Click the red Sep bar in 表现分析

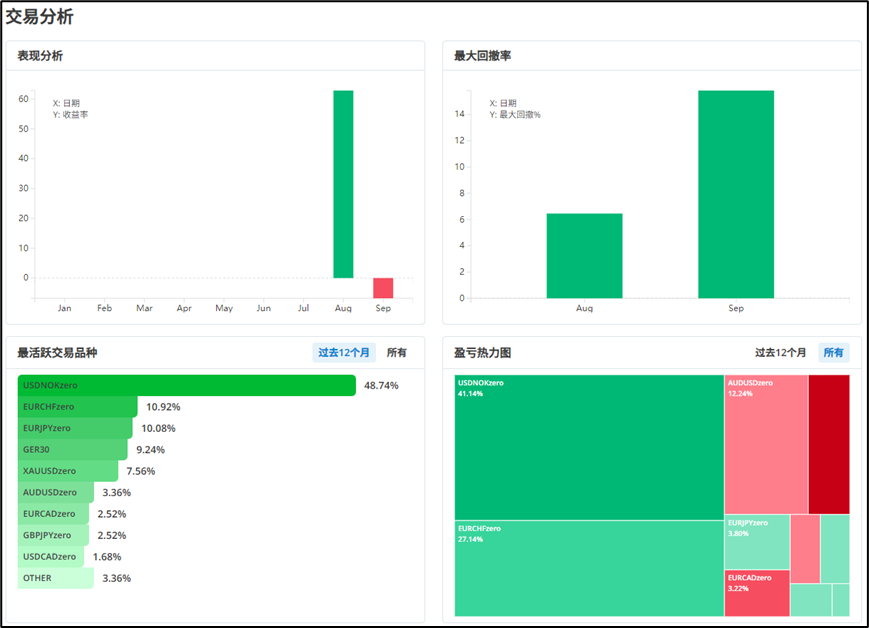[x=383, y=288]
